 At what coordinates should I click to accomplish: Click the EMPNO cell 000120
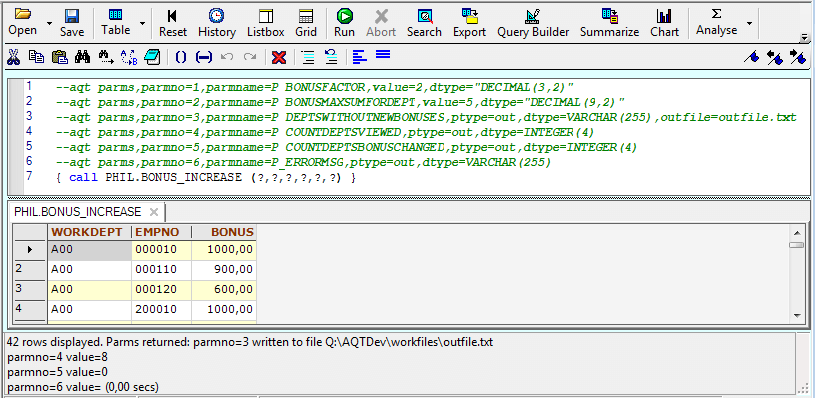coord(162,290)
